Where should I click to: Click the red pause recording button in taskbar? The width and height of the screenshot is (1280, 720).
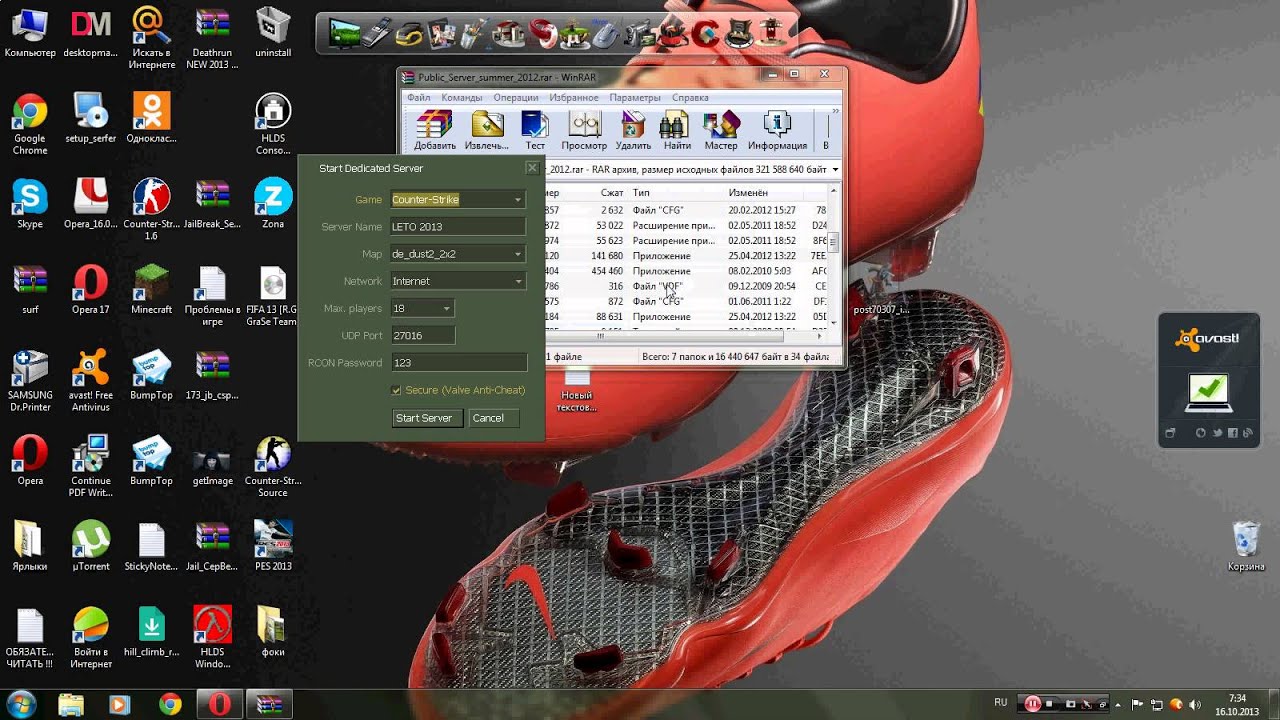[1033, 703]
